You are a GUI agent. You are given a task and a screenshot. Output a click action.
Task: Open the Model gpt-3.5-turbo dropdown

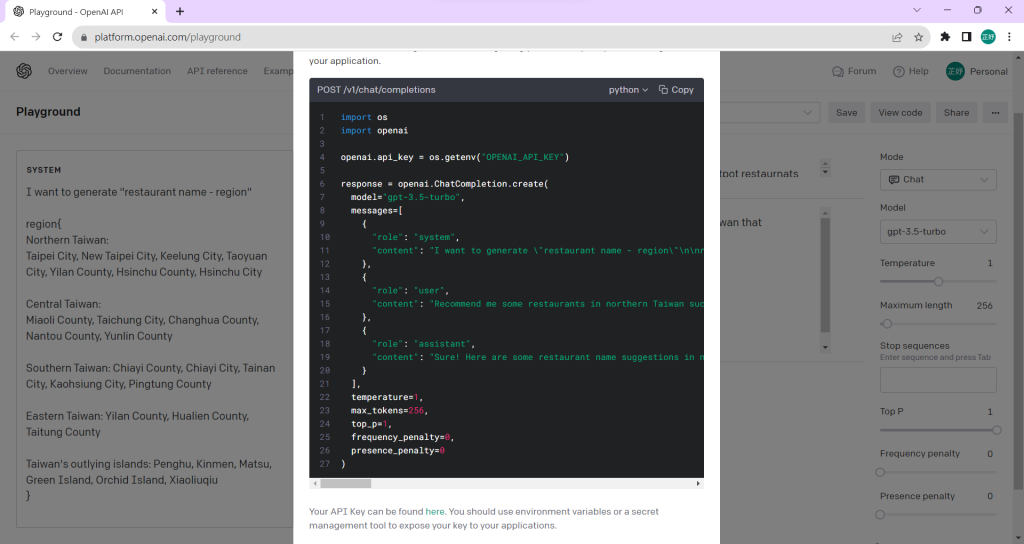(x=938, y=232)
